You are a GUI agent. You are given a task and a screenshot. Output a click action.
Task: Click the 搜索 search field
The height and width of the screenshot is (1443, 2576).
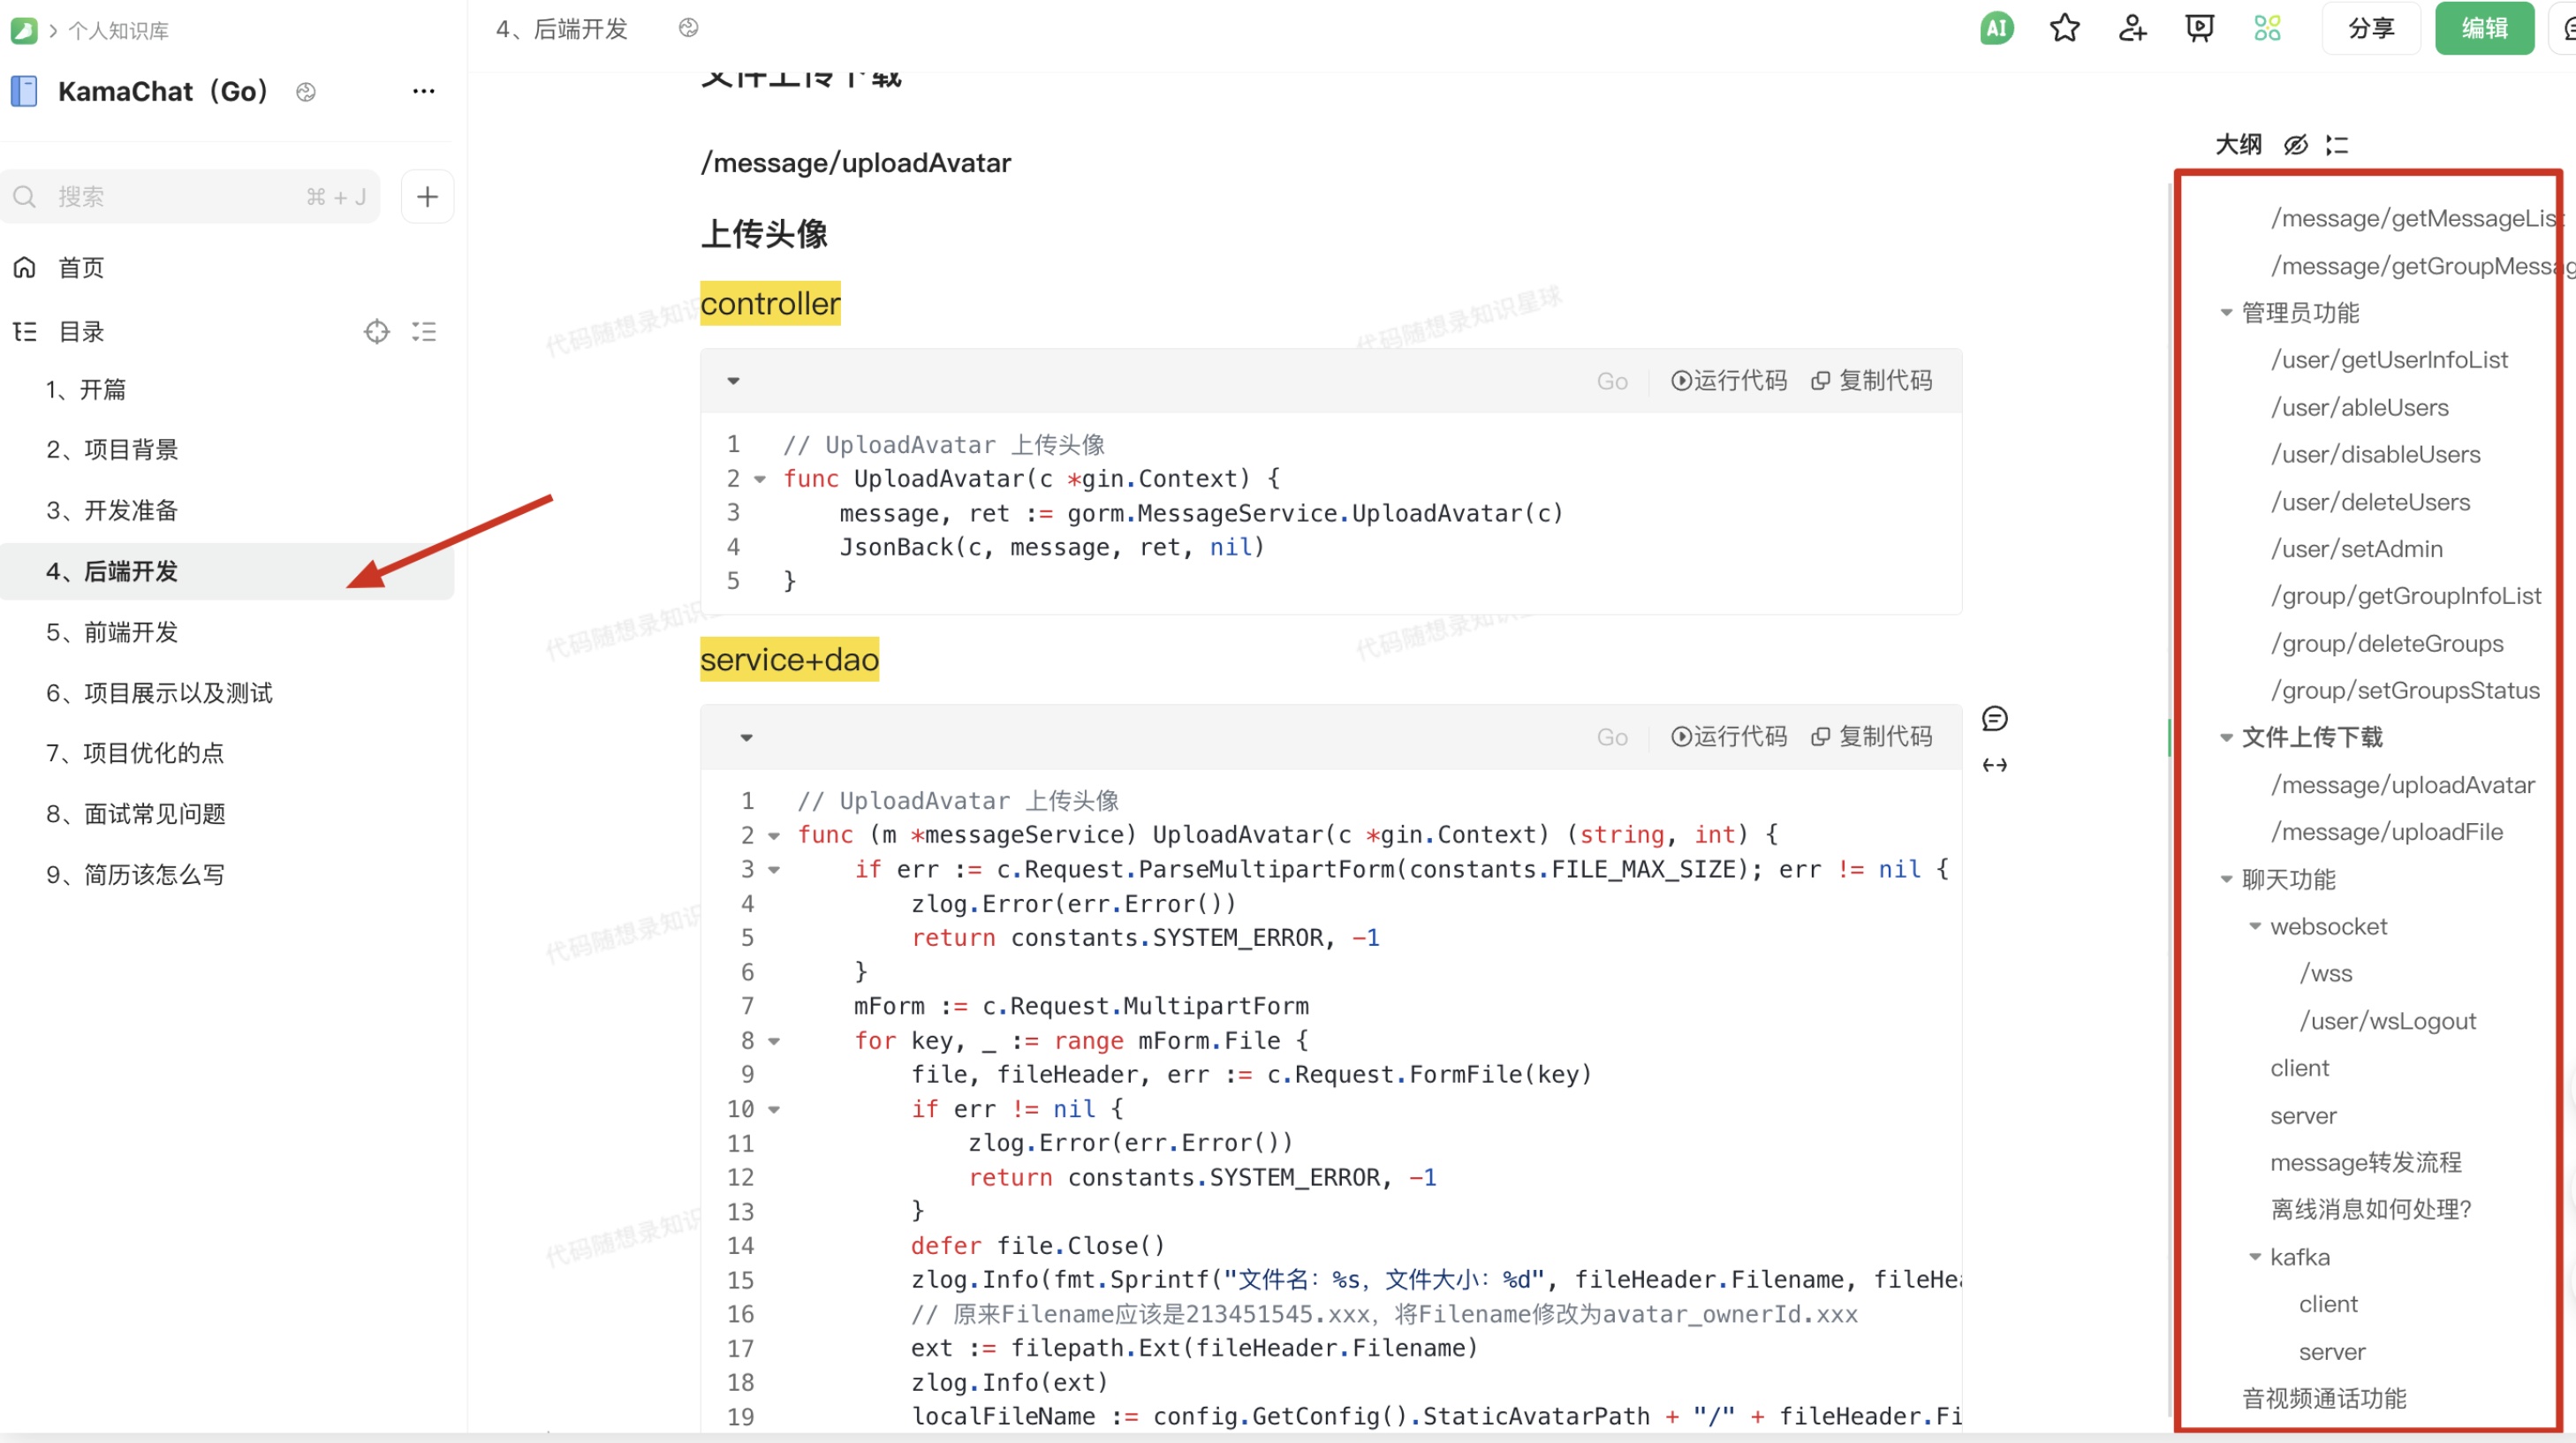tap(180, 196)
